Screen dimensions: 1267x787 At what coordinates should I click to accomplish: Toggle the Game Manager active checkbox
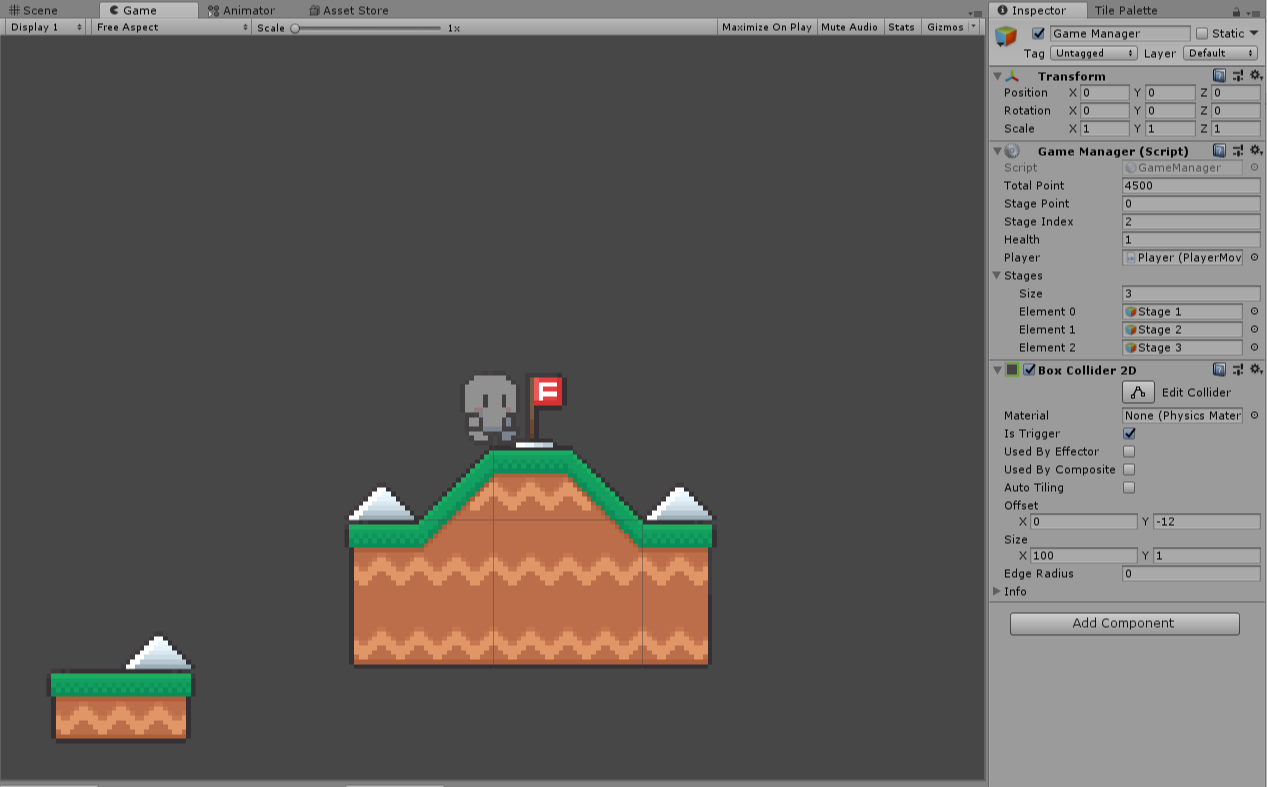click(1038, 33)
